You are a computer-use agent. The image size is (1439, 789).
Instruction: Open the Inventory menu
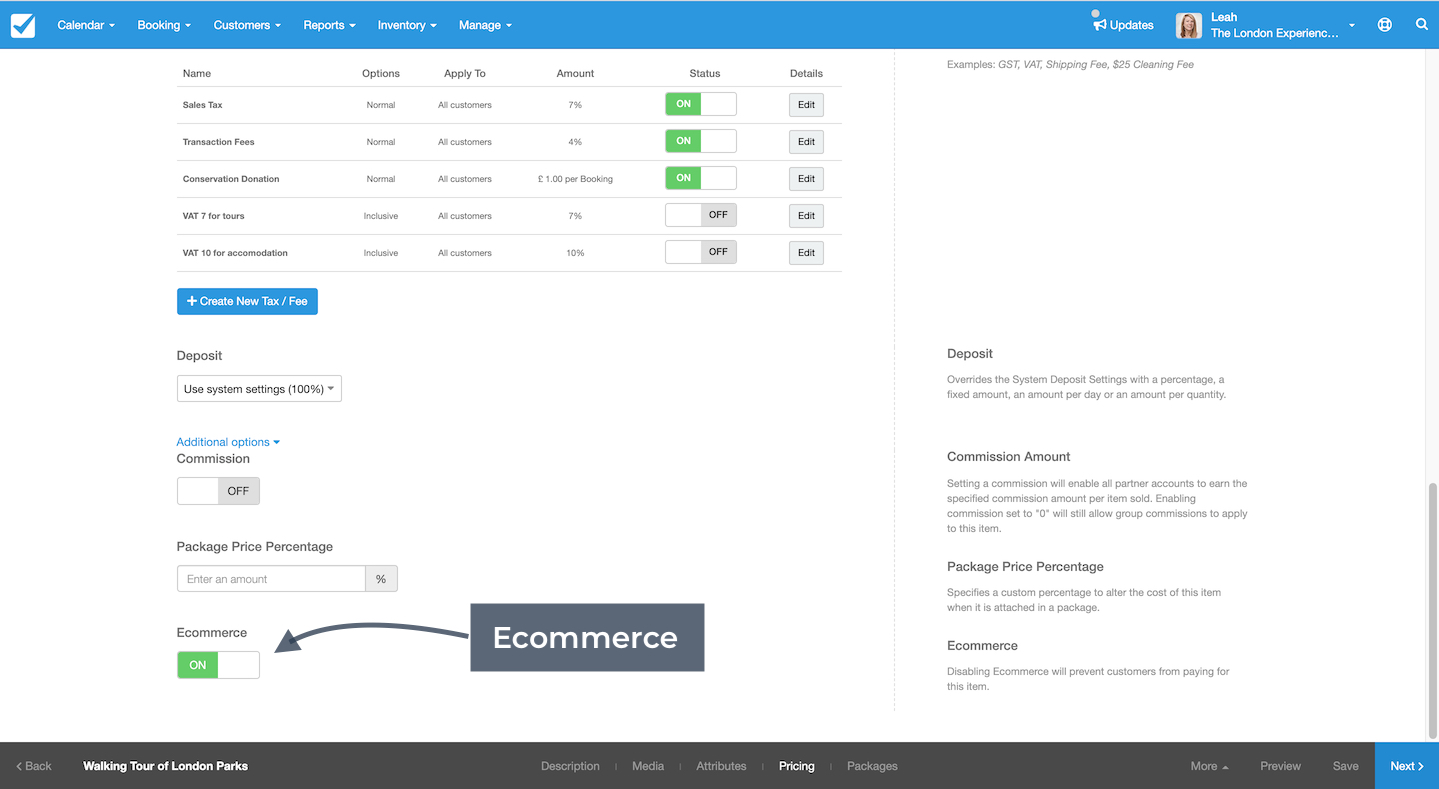(407, 25)
